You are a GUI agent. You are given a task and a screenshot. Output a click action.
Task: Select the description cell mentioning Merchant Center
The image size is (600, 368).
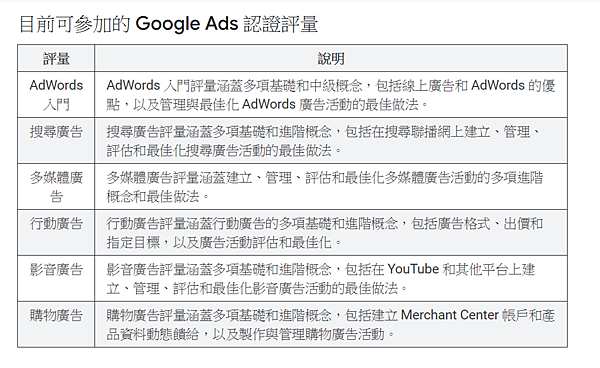[331, 324]
